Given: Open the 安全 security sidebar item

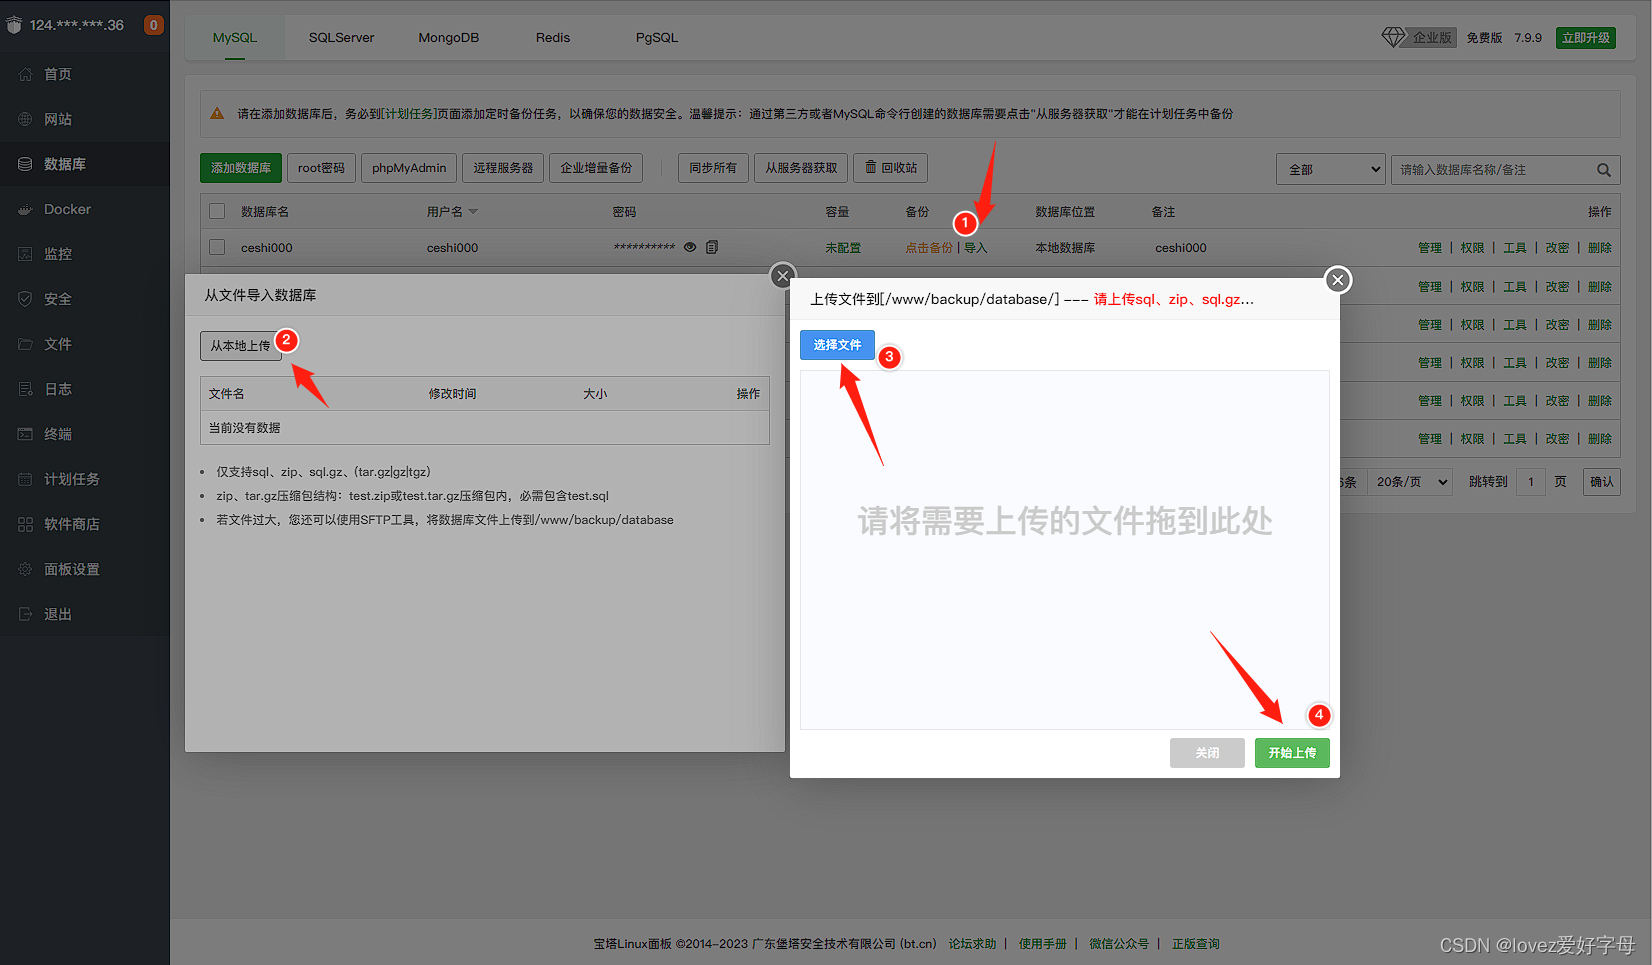Looking at the screenshot, I should (85, 299).
